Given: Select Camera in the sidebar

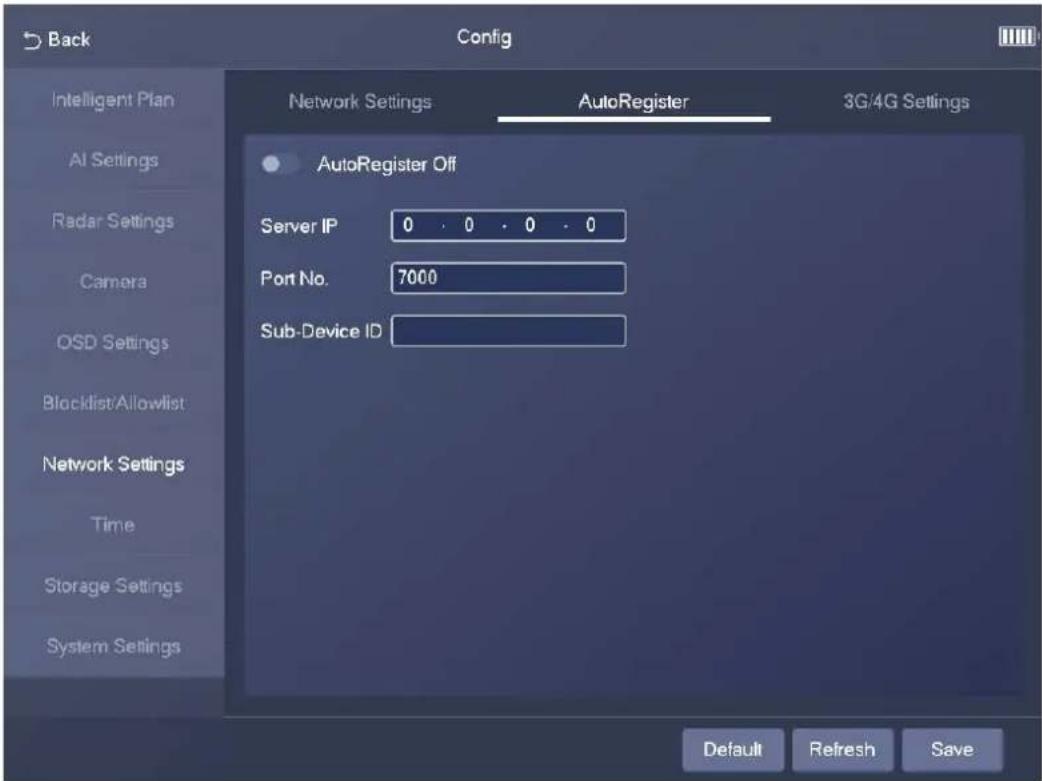Looking at the screenshot, I should point(113,282).
